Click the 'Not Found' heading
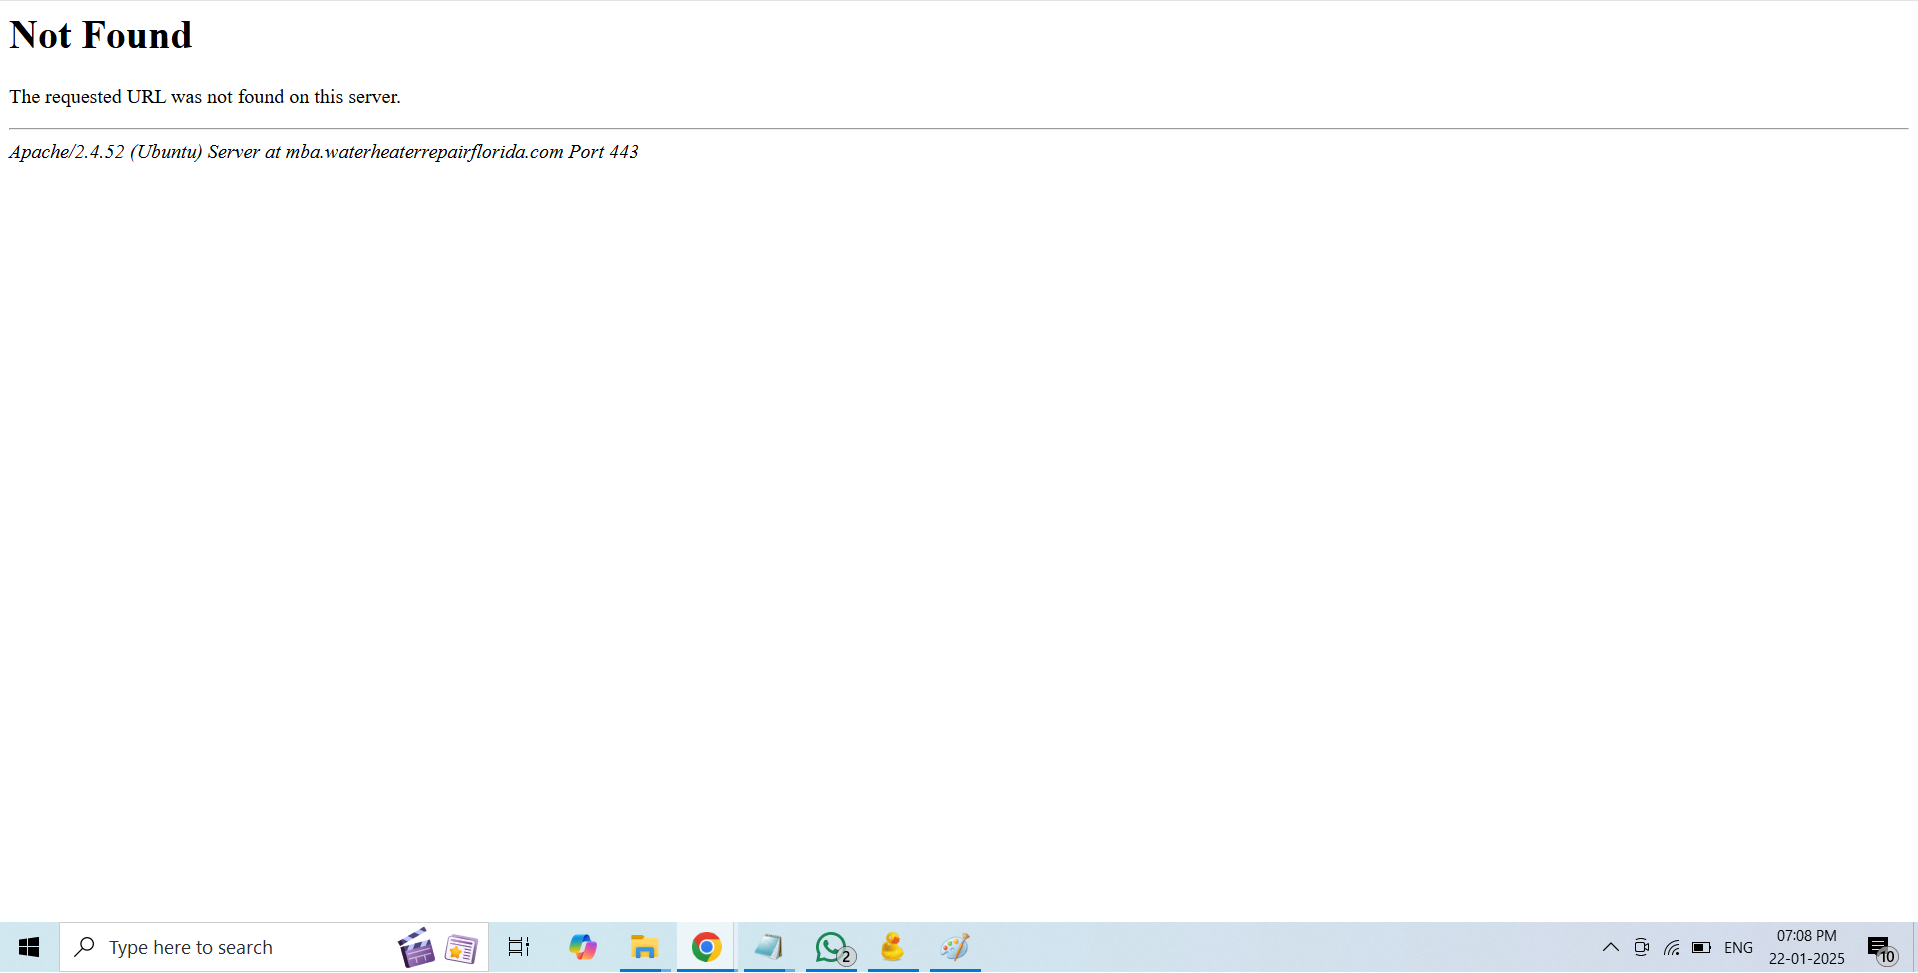The height and width of the screenshot is (973, 1918). tap(101, 35)
